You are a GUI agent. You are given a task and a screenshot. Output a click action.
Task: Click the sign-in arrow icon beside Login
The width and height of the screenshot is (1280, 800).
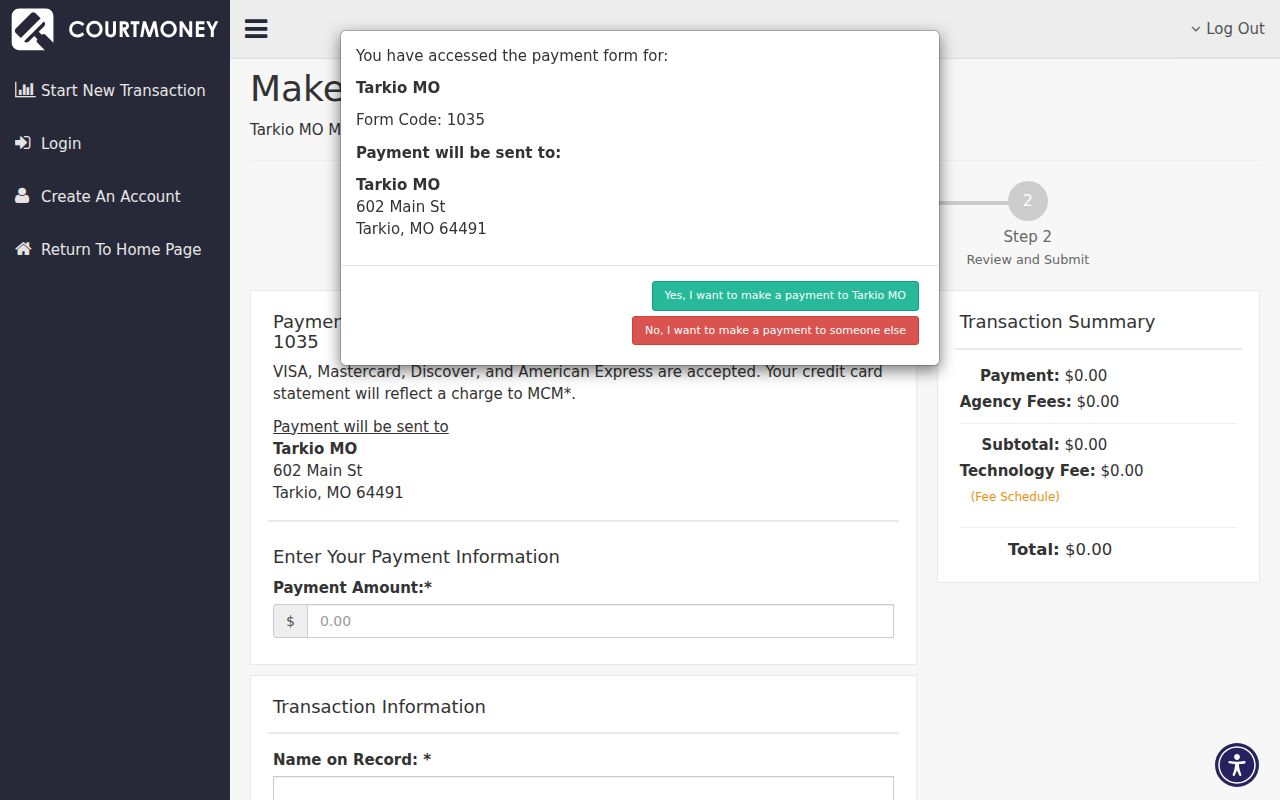pos(23,143)
